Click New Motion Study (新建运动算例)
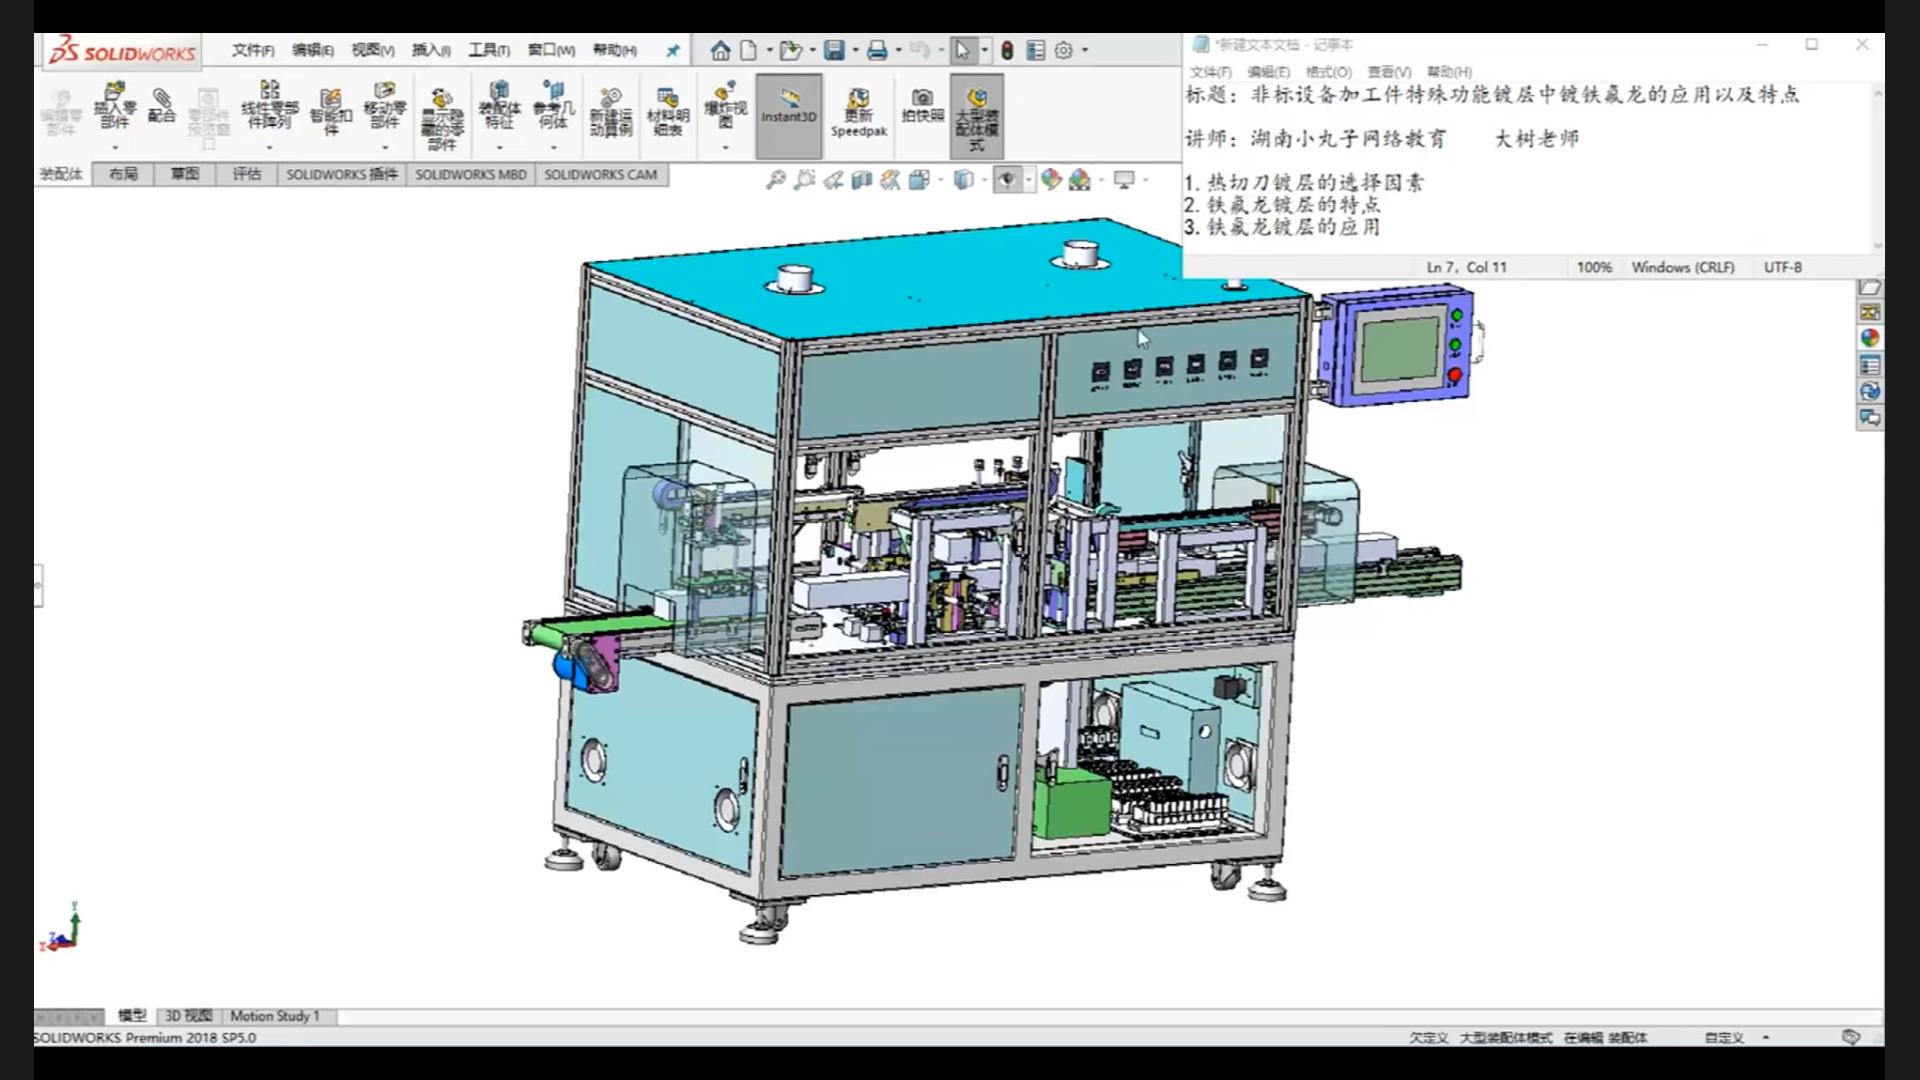 611,112
